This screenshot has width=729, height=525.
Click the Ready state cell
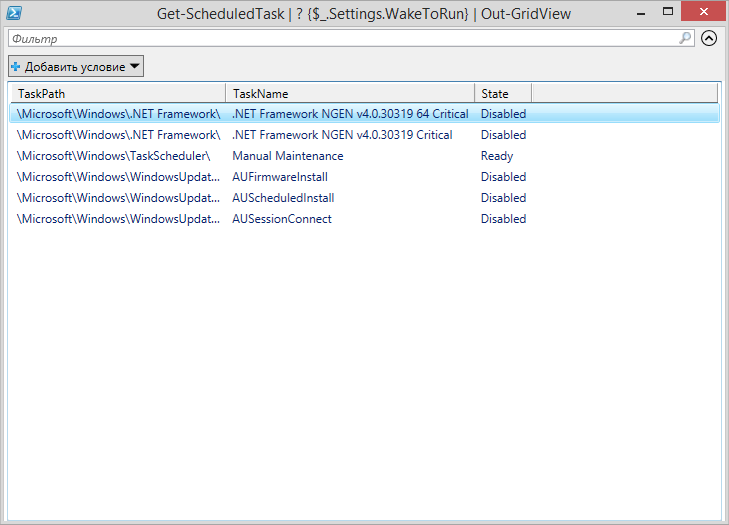coord(497,156)
